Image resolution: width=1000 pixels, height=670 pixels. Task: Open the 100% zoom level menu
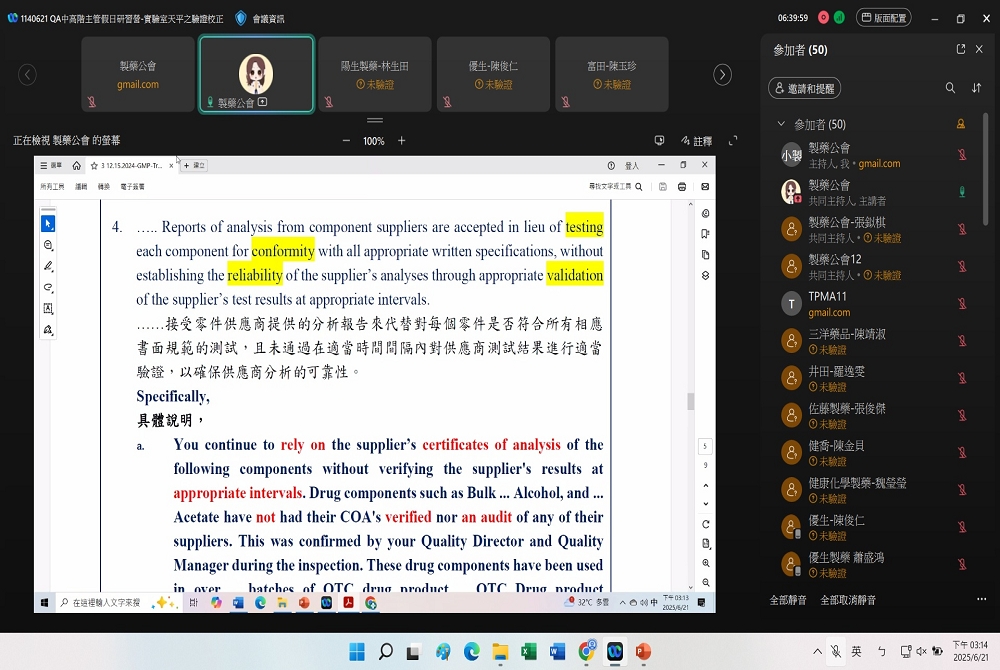(374, 141)
